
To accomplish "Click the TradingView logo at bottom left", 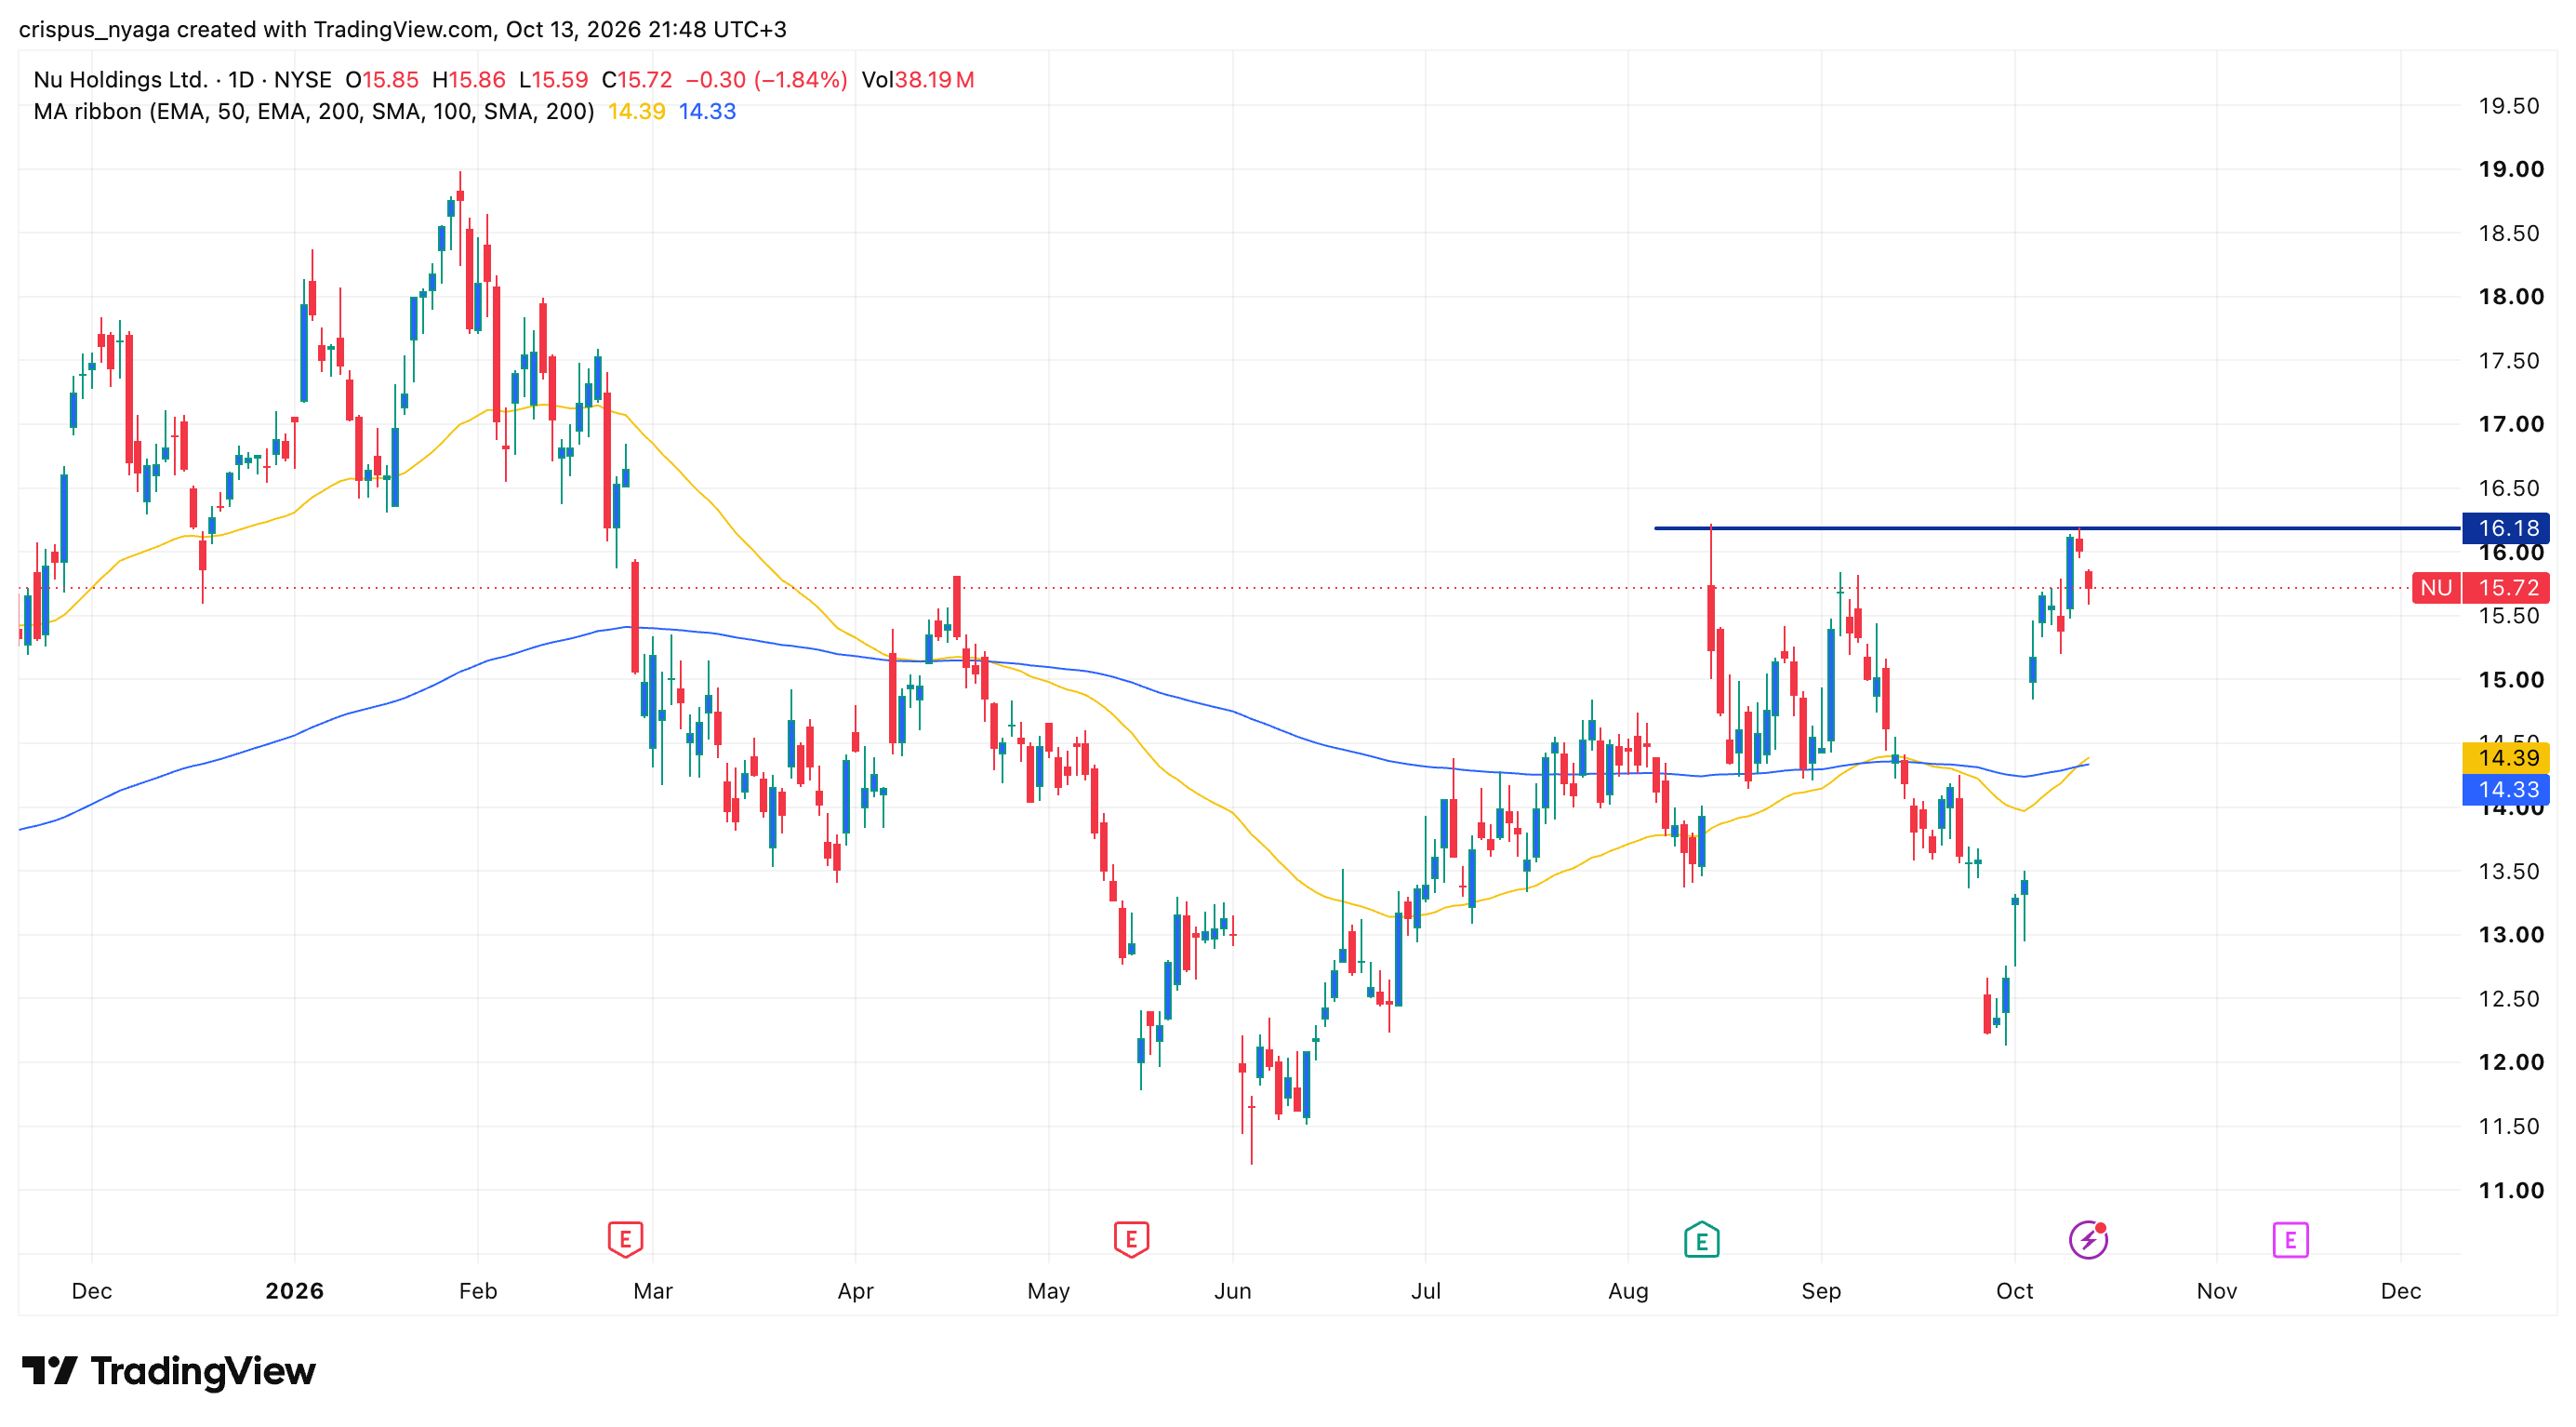I will (168, 1370).
